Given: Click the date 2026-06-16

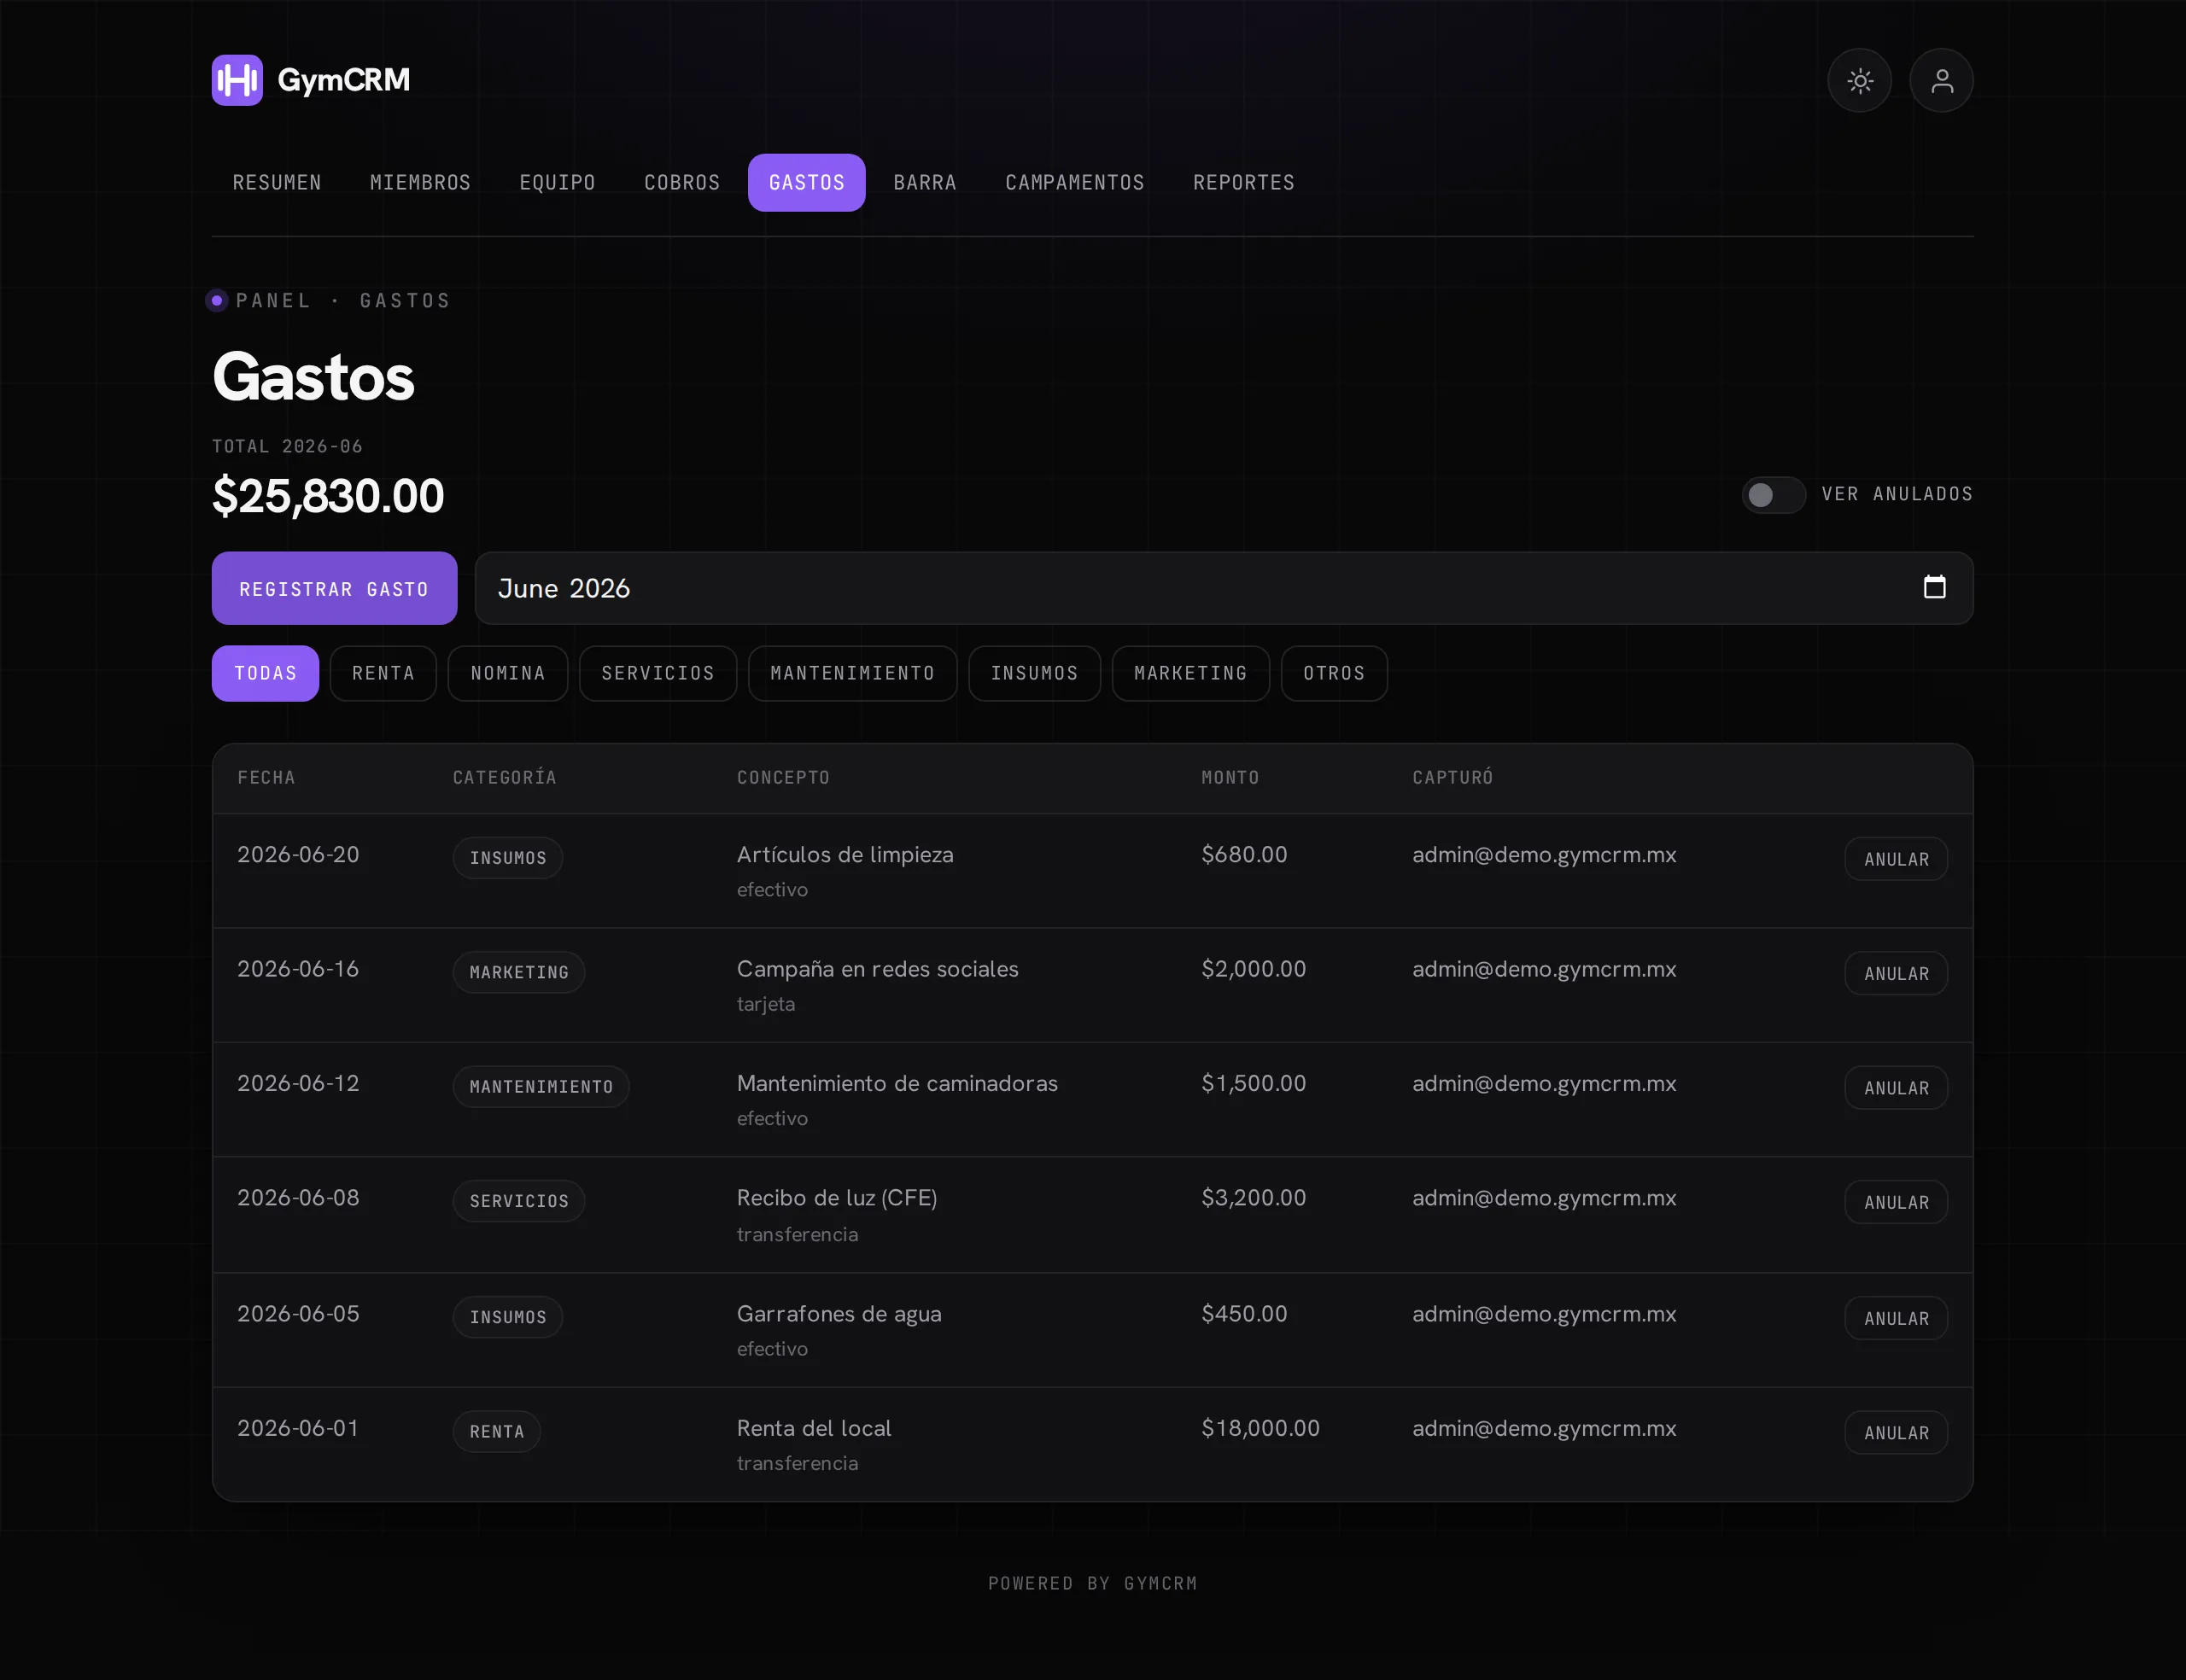Looking at the screenshot, I should (x=298, y=969).
